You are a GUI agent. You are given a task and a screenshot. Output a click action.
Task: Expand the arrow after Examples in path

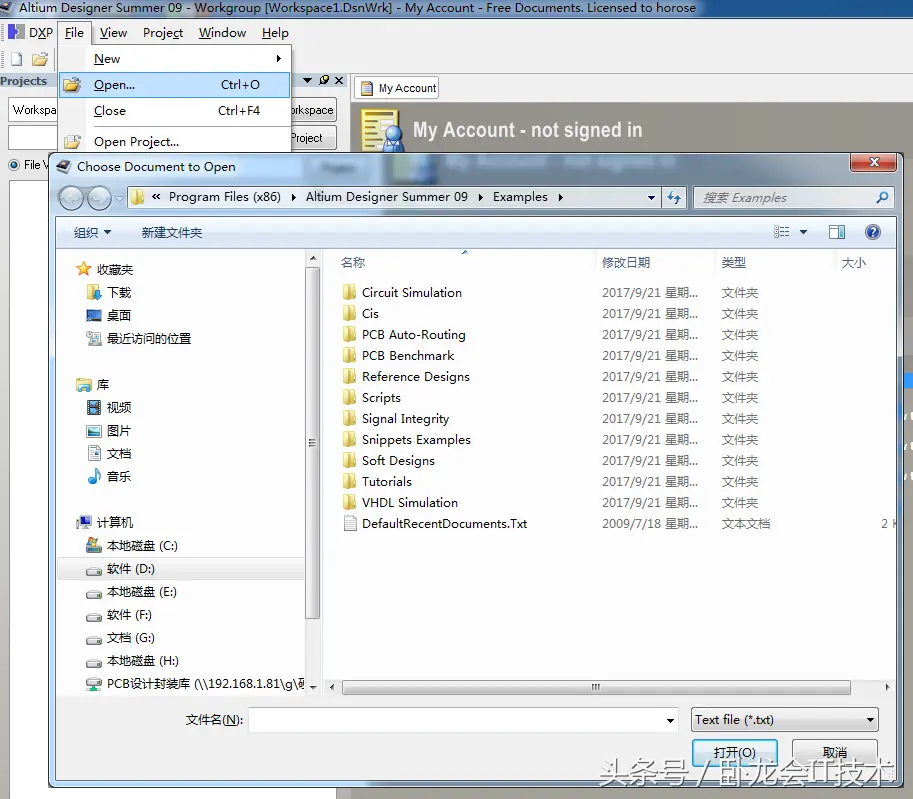tap(561, 197)
